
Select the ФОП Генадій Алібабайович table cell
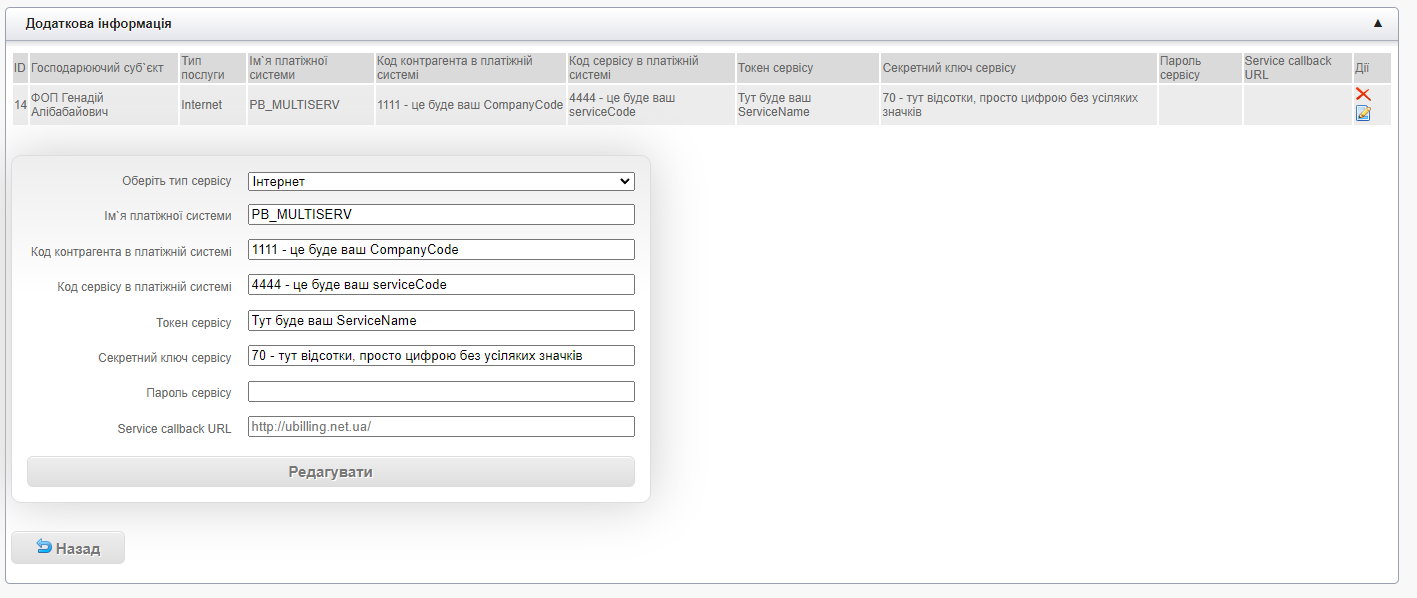tap(100, 104)
